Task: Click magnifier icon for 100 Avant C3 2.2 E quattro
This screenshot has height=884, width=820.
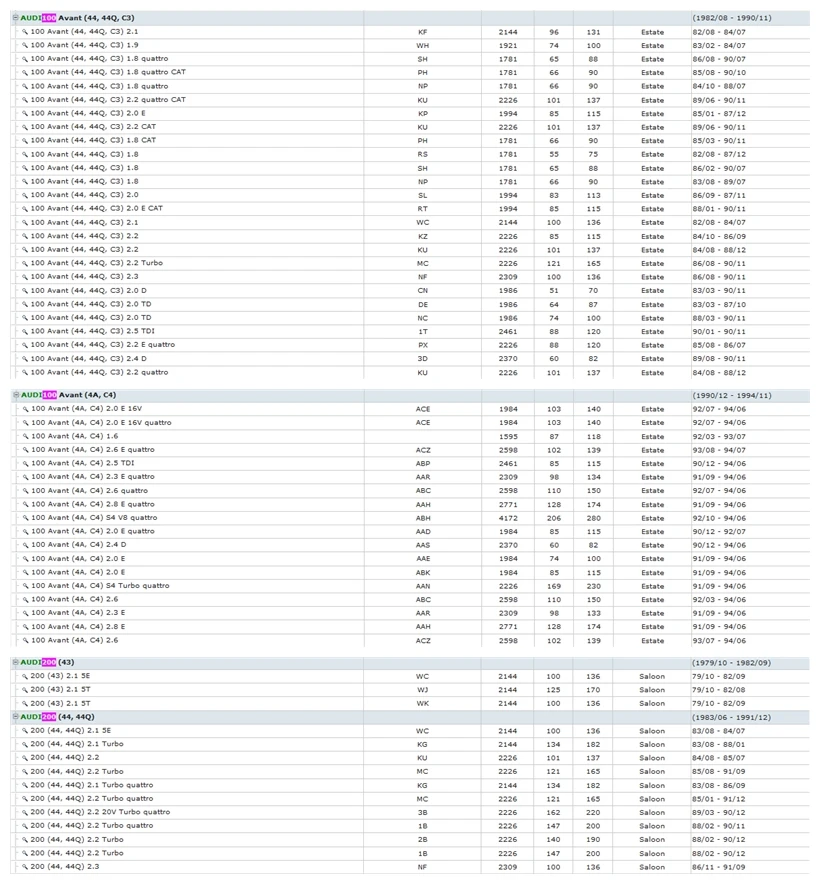Action: [25, 345]
